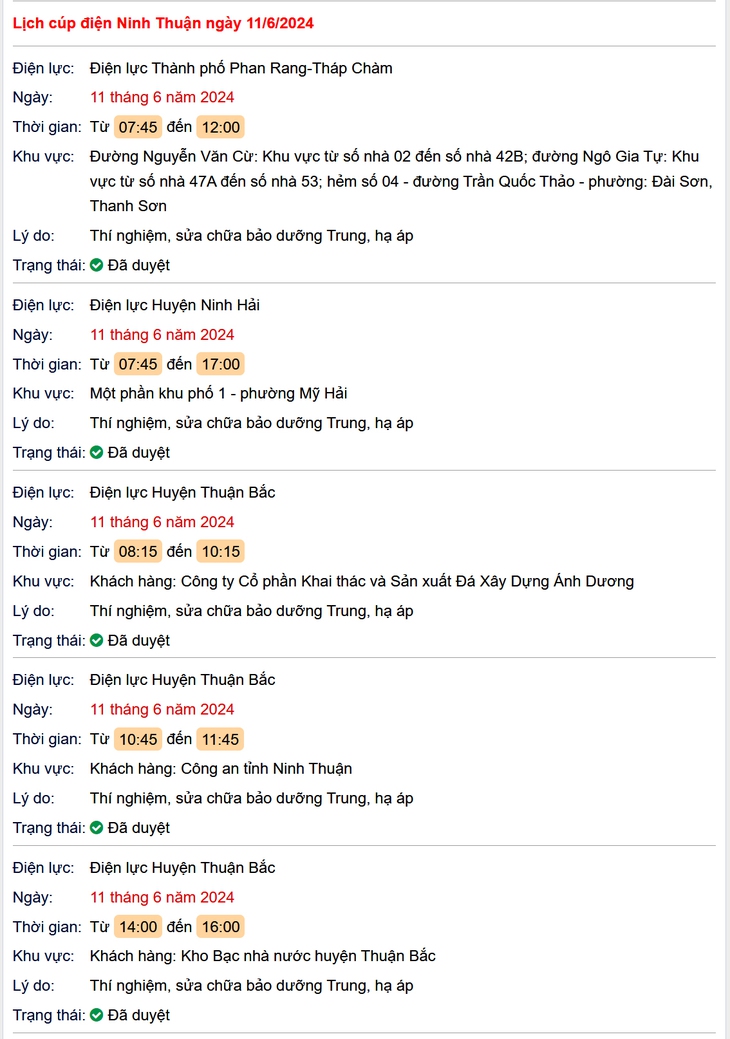The width and height of the screenshot is (730, 1039).
Task: Click the heading Lịch cúp điện Ninh Thuận ngày 11/6/2024
Action: [163, 23]
